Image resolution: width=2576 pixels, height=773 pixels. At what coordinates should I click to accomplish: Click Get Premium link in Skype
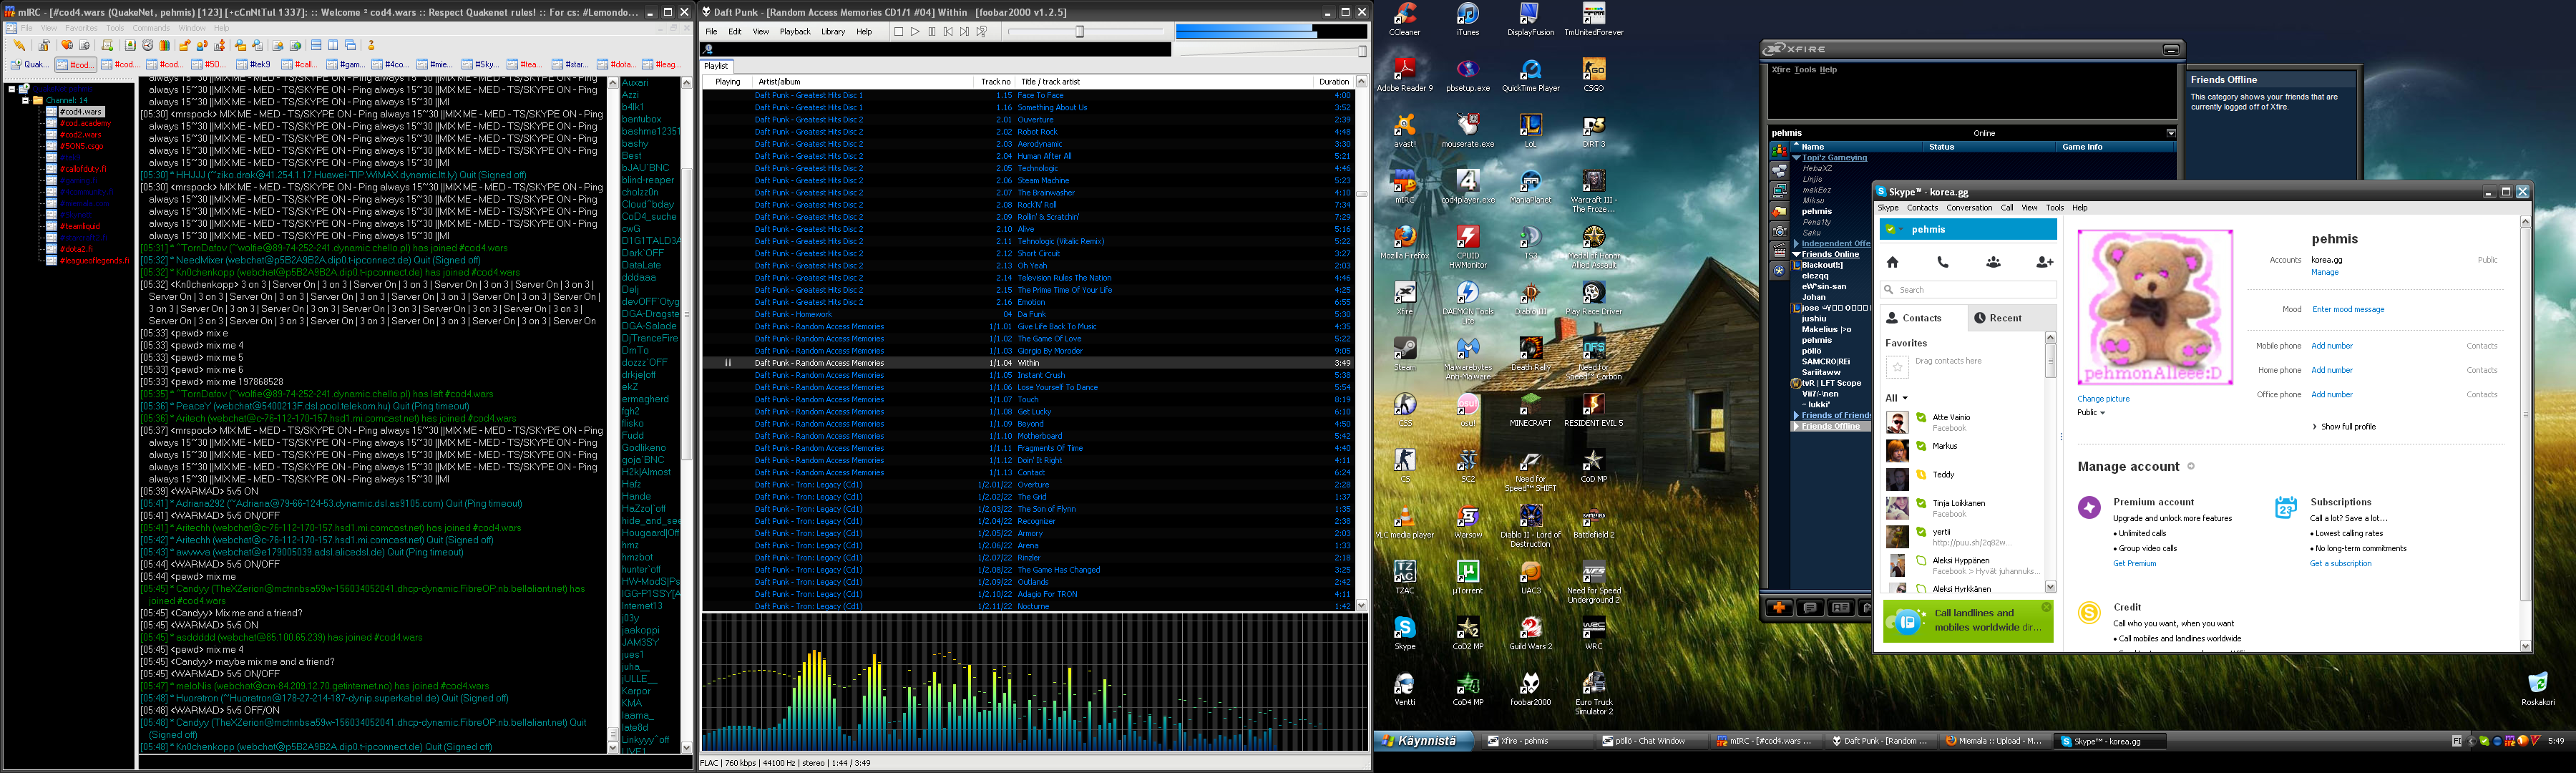2134,564
